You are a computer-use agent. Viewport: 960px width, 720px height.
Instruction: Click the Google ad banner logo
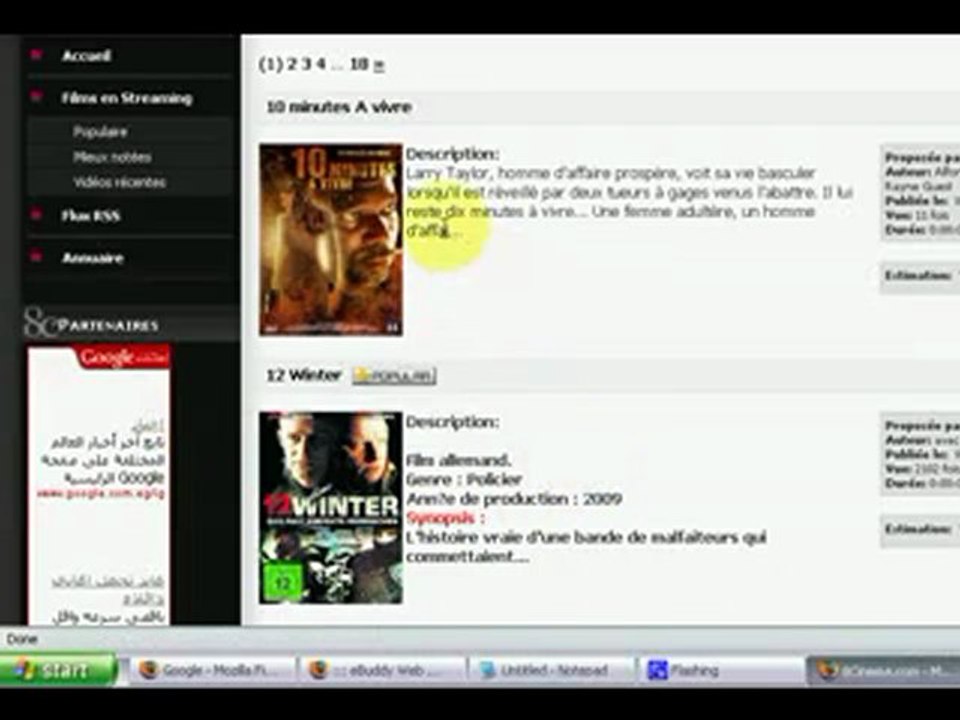pyautogui.click(x=122, y=358)
